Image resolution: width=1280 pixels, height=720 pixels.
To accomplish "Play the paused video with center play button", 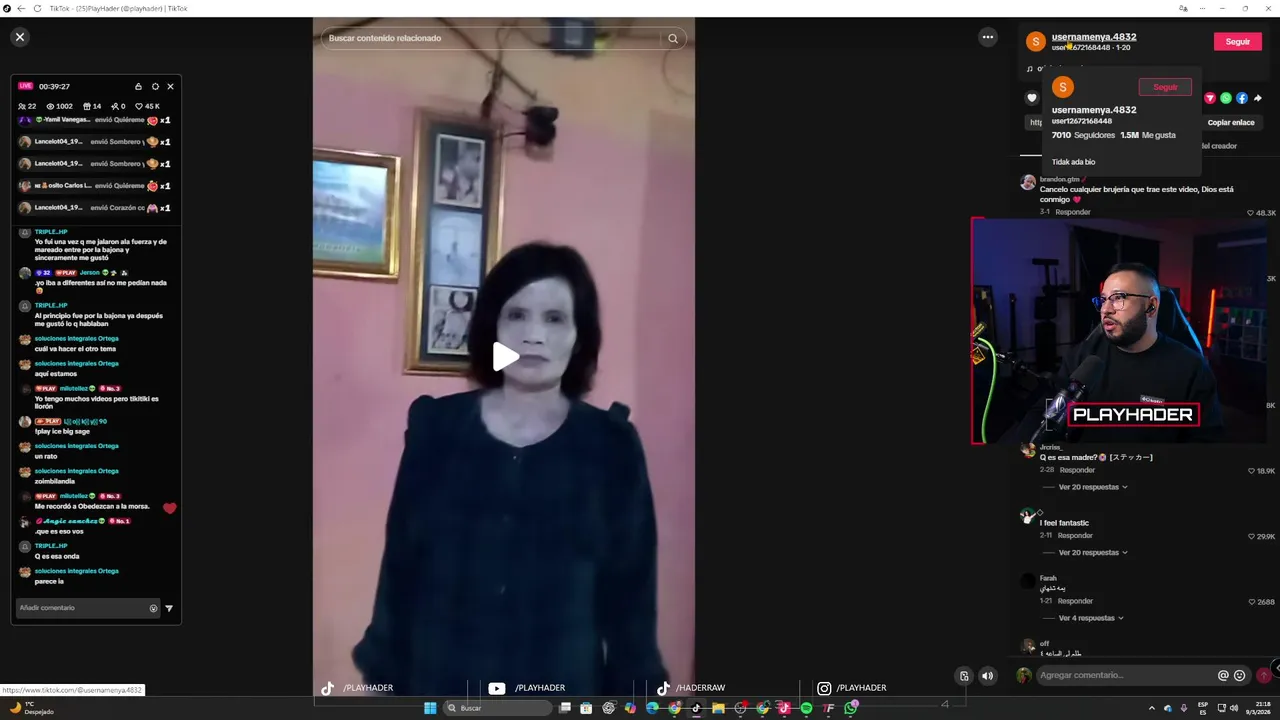I will [x=504, y=356].
